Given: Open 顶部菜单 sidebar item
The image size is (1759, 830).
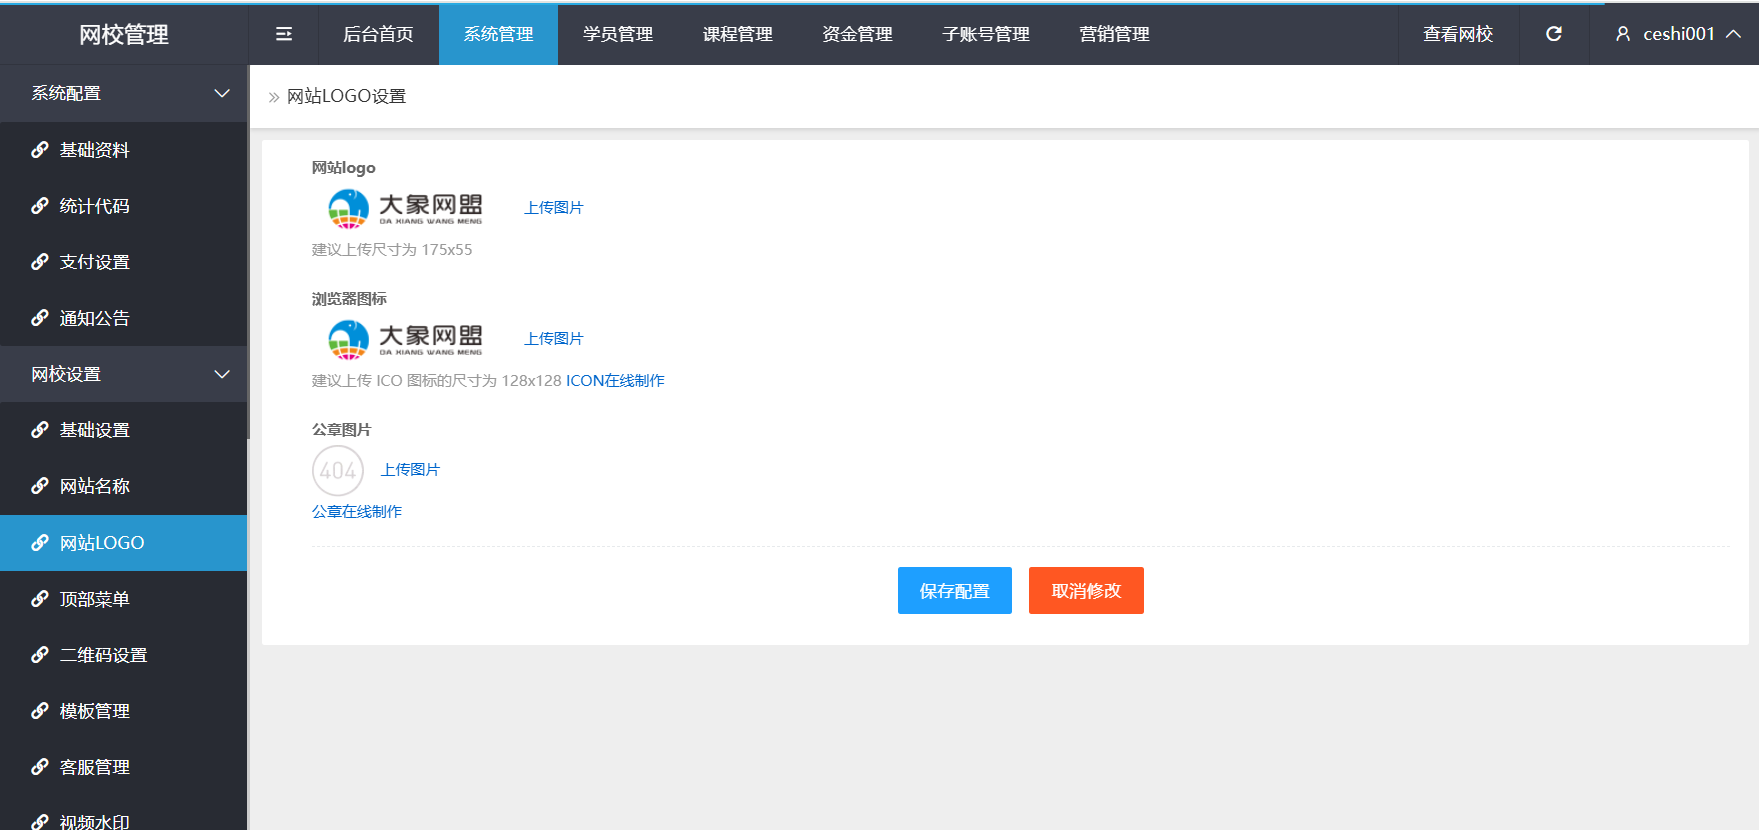Looking at the screenshot, I should (x=123, y=599).
